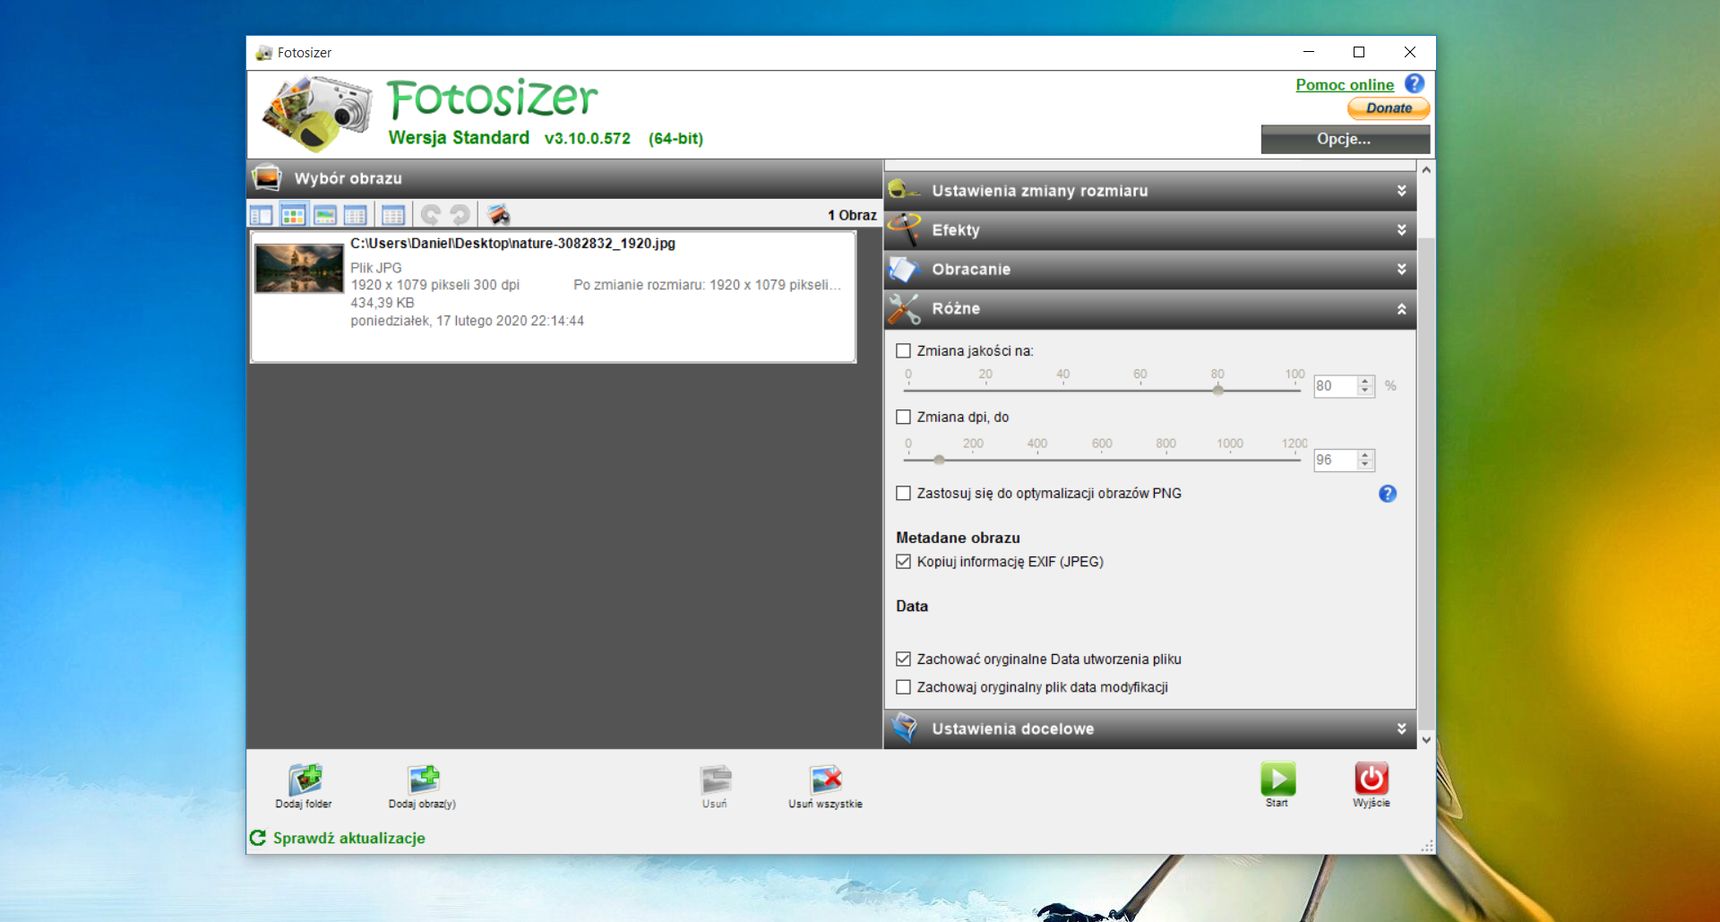Image resolution: width=1720 pixels, height=922 pixels.
Task: Click the dpi value input field
Action: click(1335, 460)
